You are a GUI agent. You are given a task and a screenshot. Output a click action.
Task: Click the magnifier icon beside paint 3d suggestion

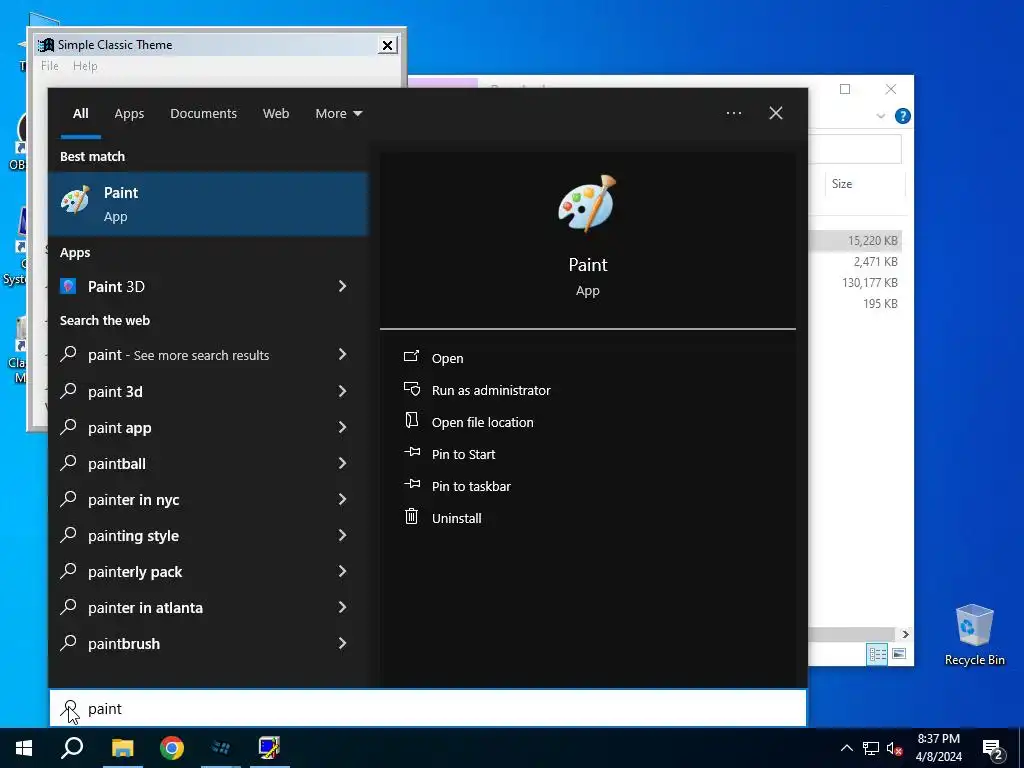(x=69, y=391)
